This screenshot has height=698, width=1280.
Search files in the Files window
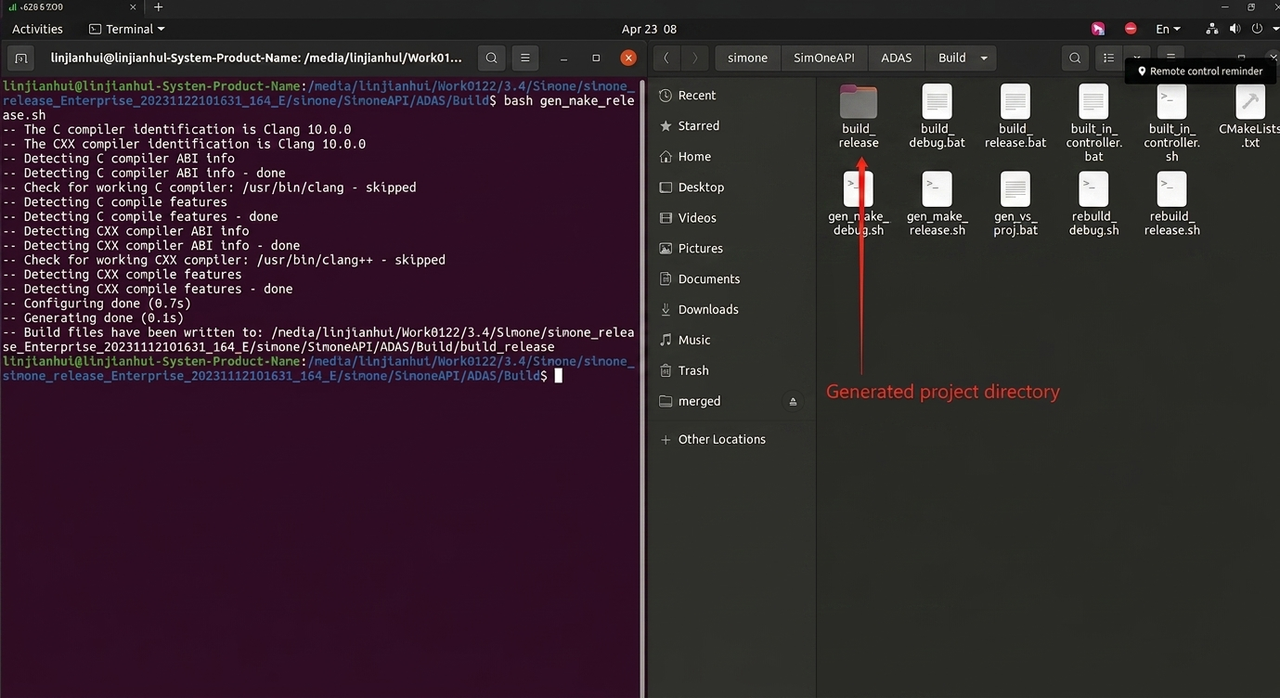pyautogui.click(x=1075, y=58)
